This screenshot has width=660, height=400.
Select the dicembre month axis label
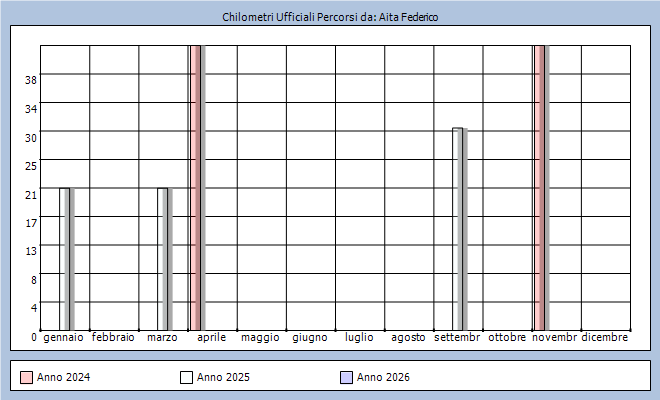coord(604,338)
